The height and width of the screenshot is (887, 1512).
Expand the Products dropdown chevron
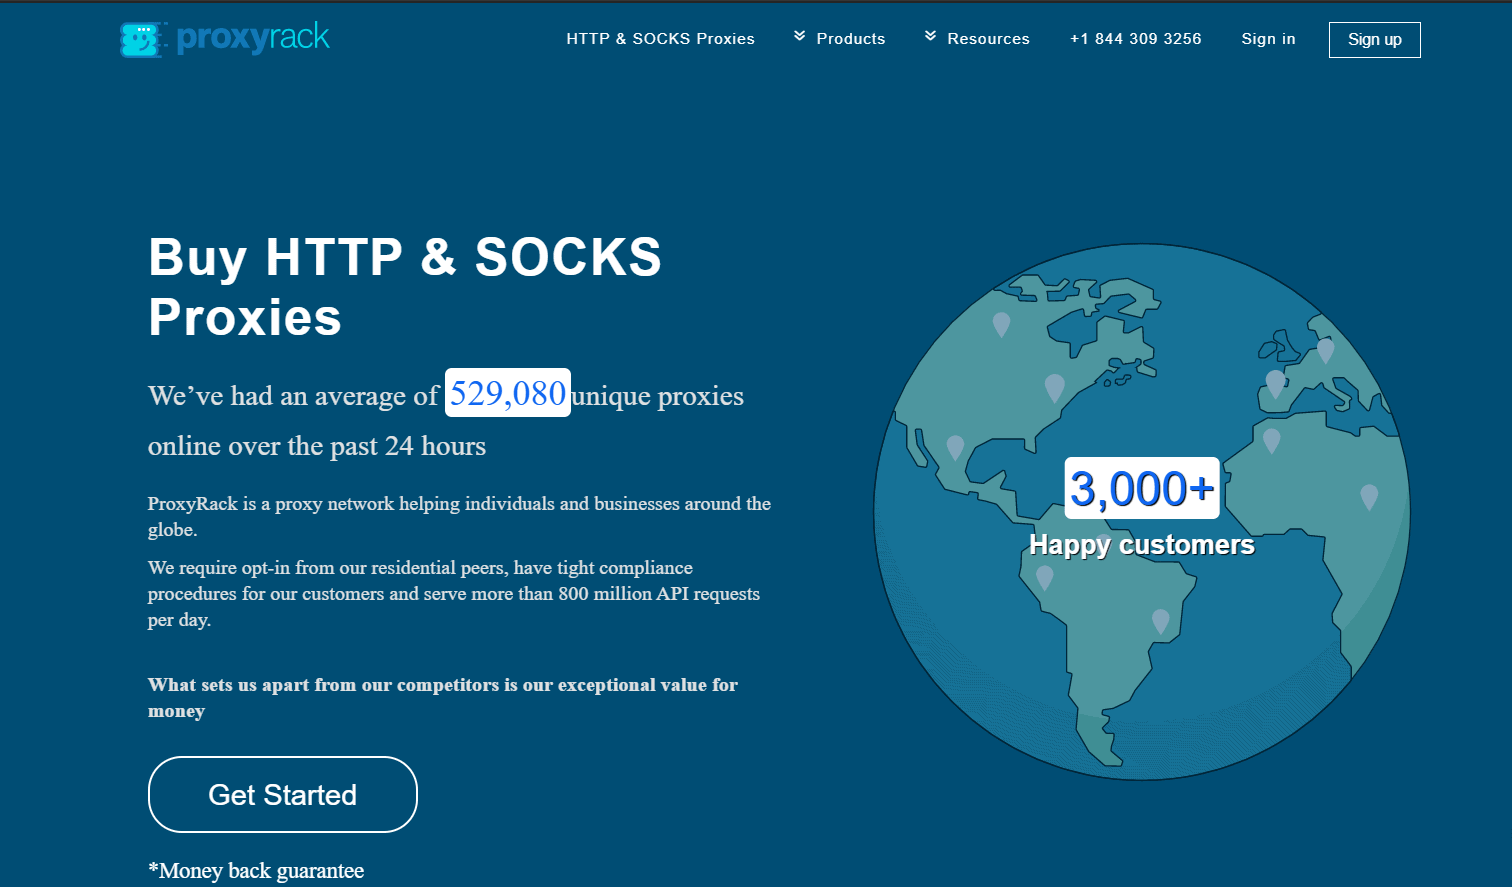pos(800,36)
